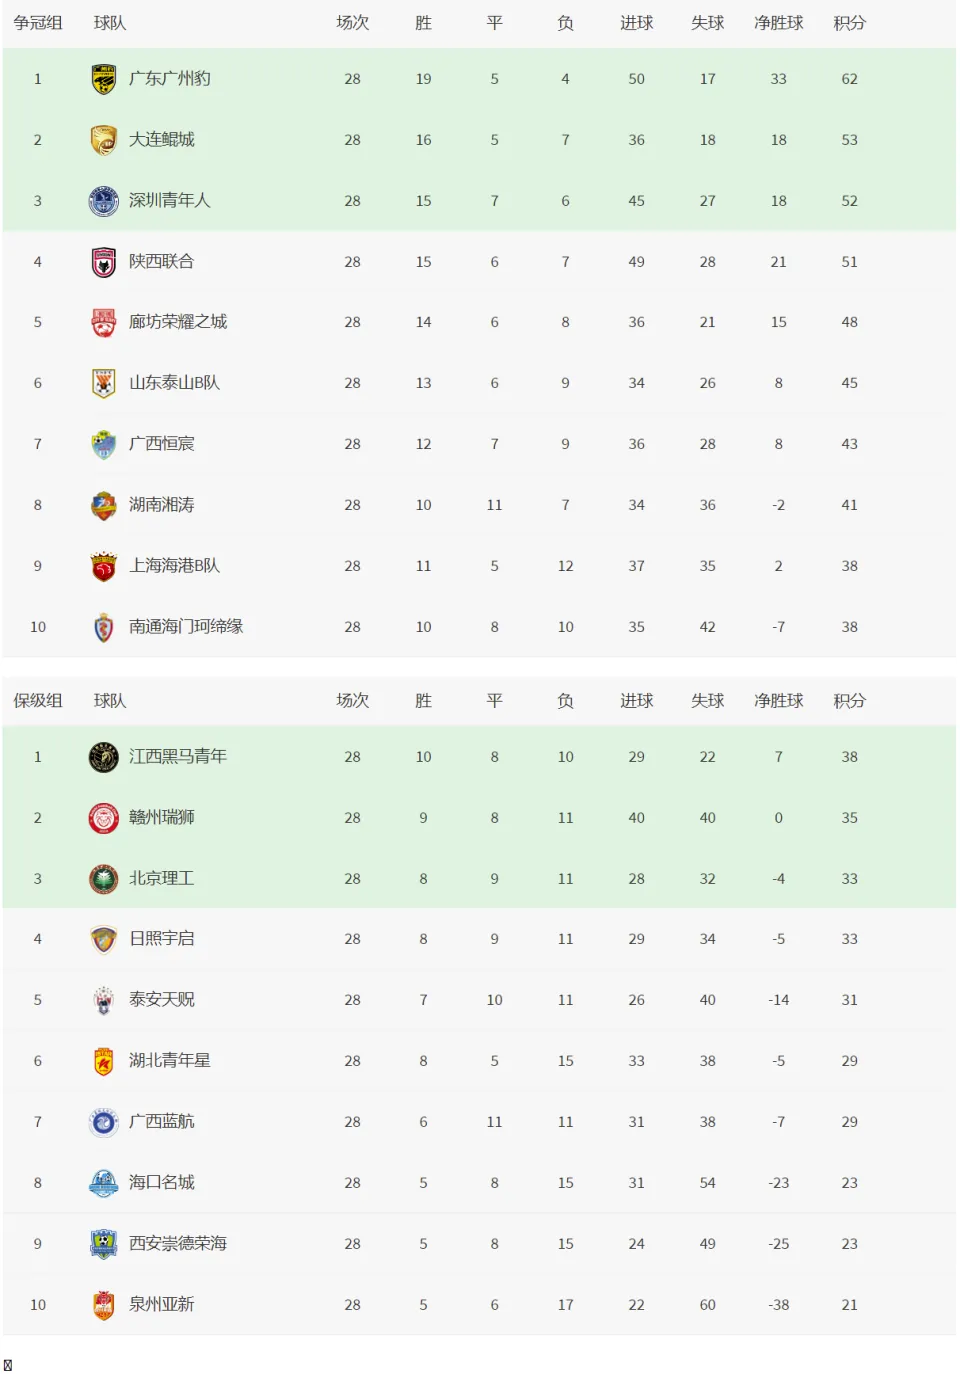The image size is (960, 1374).
Task: Open the 深圳青年人 club badge
Action: [103, 201]
